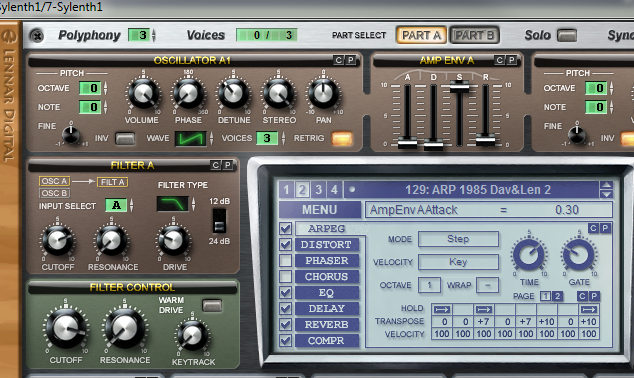634x378 pixels.
Task: Enable the PHASER effect checkbox
Action: pyautogui.click(x=285, y=261)
